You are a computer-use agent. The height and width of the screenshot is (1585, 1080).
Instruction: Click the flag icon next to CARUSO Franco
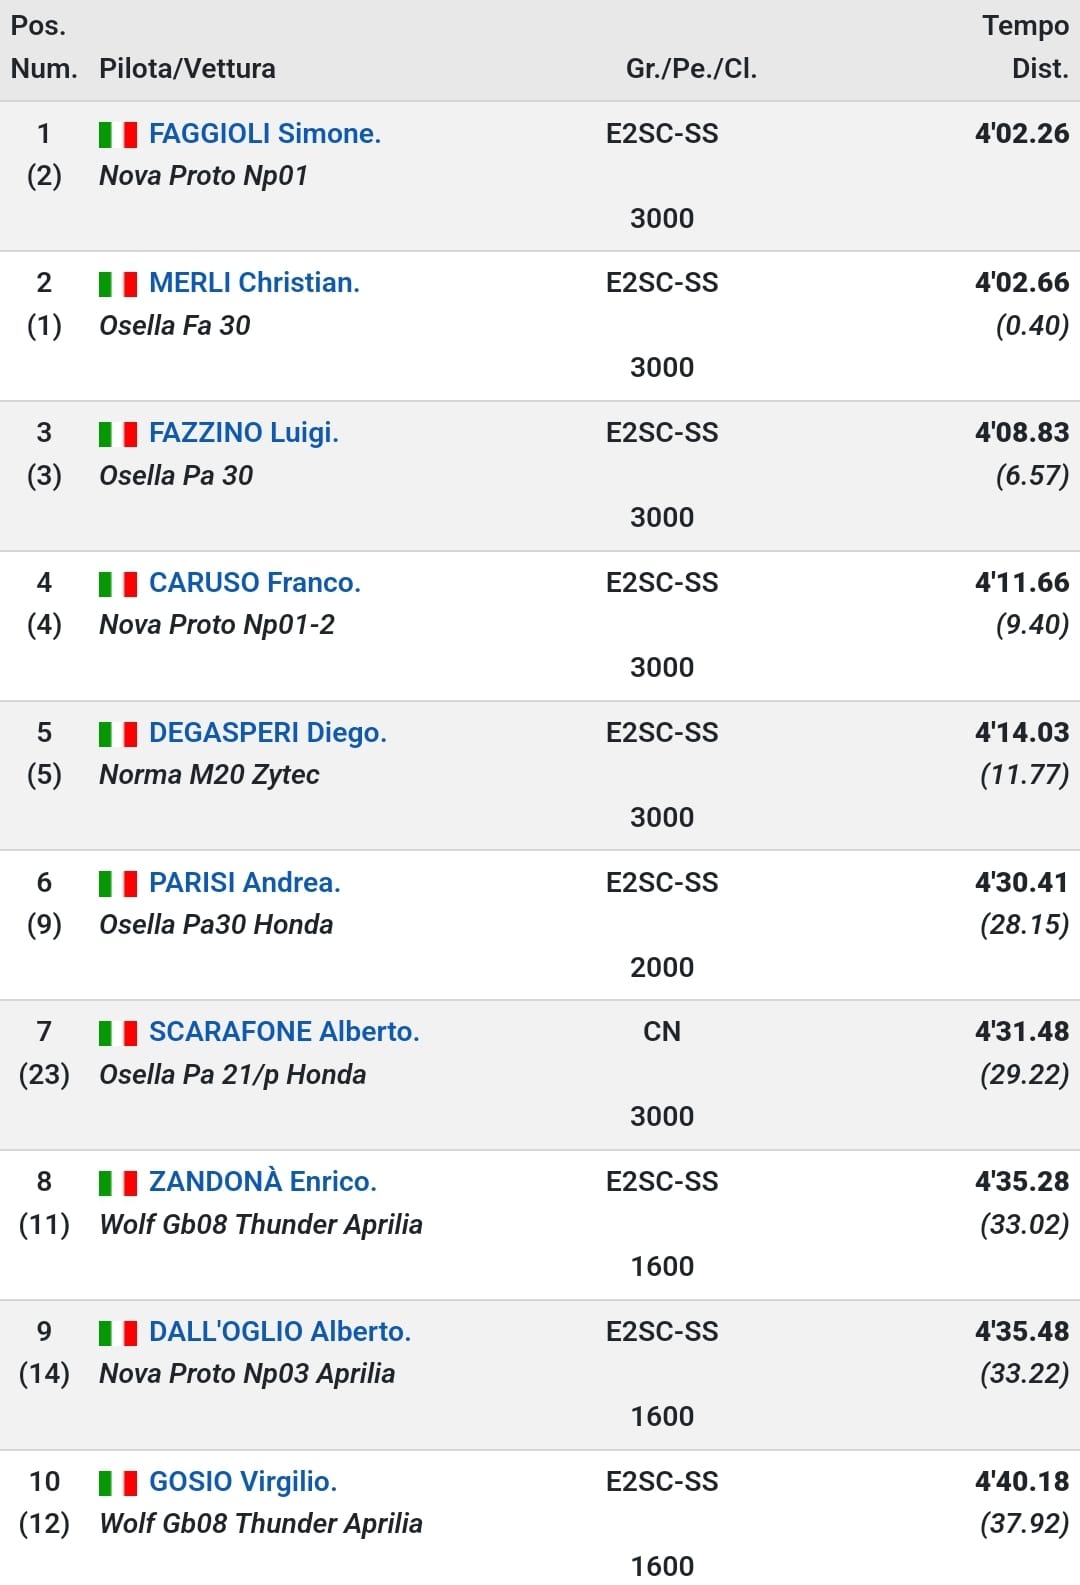click(x=118, y=583)
